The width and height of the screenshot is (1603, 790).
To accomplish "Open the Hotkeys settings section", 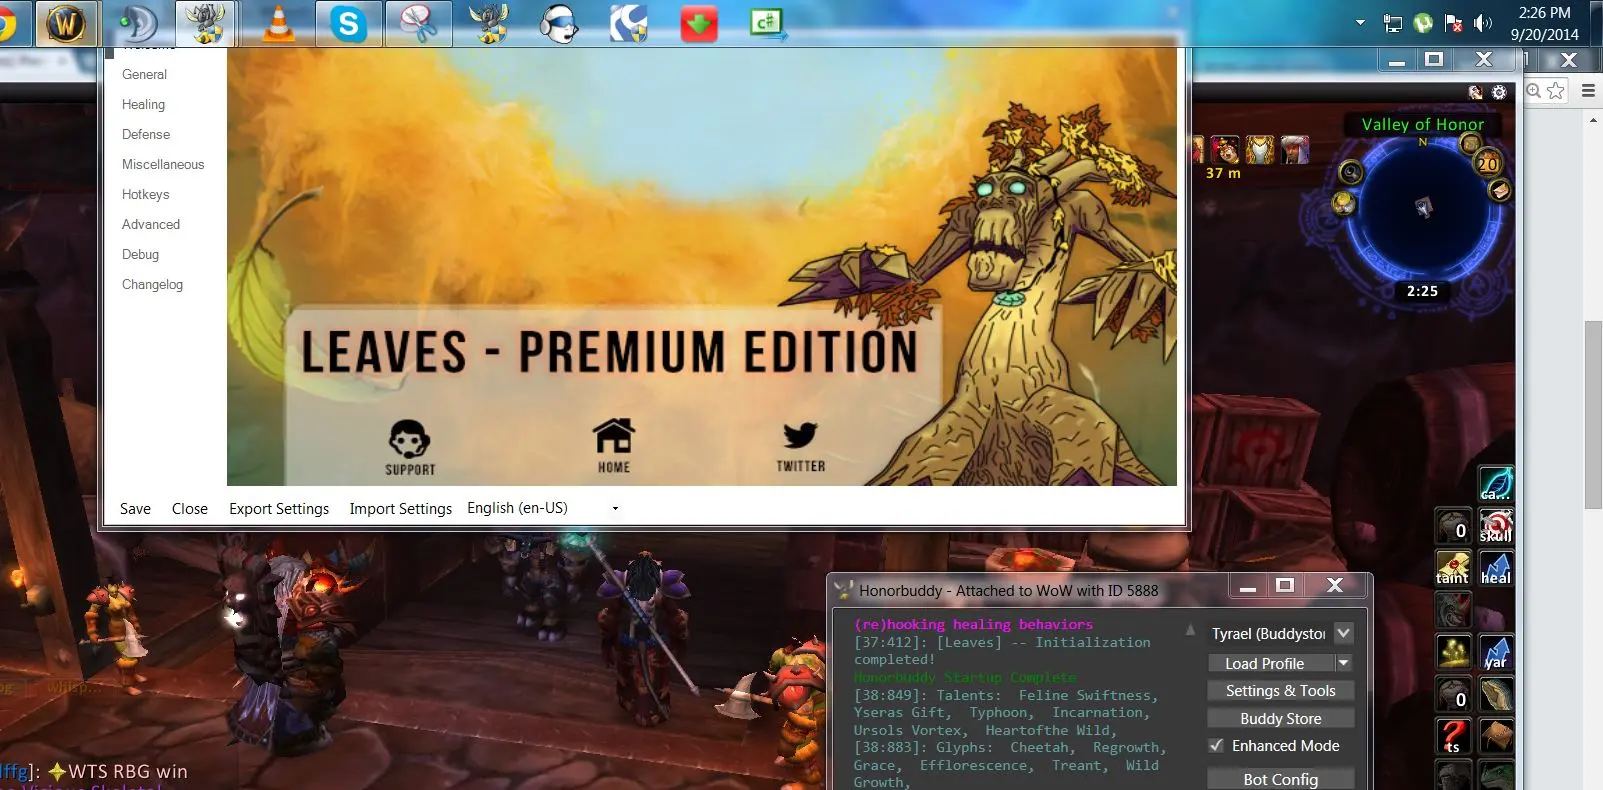I will (x=145, y=195).
